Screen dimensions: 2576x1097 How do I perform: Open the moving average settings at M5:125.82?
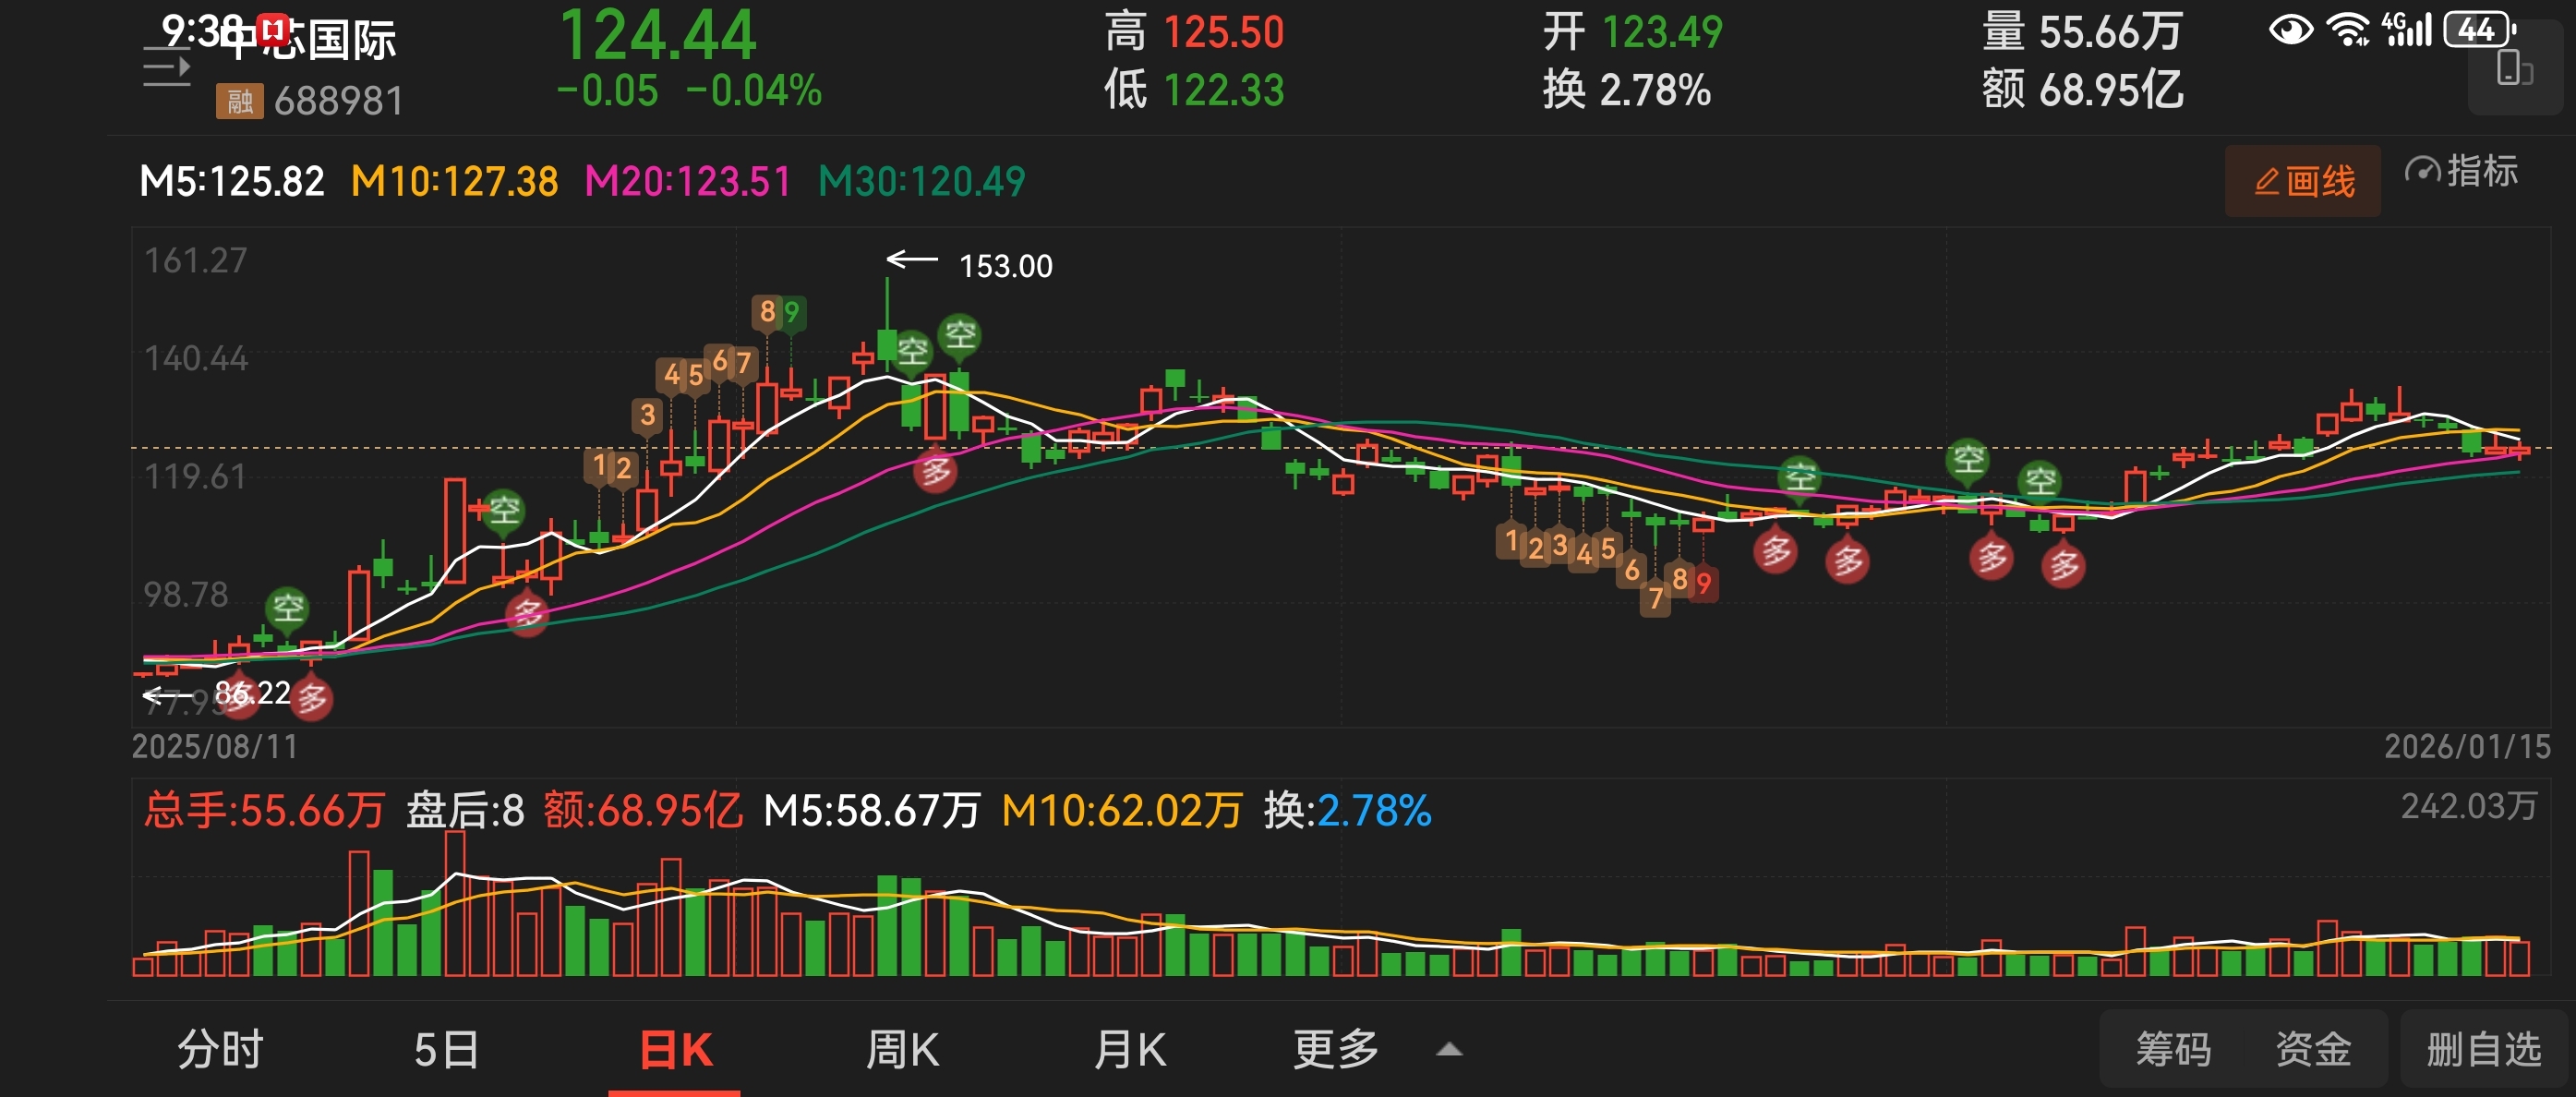coord(232,182)
